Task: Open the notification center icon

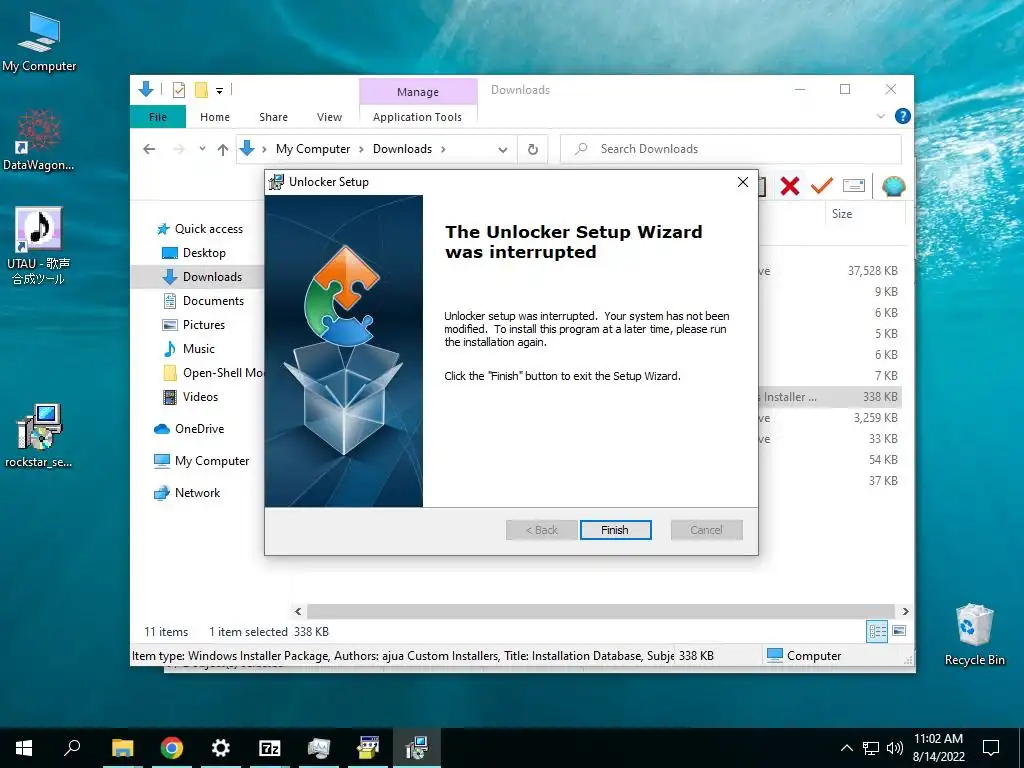Action: pyautogui.click(x=991, y=748)
